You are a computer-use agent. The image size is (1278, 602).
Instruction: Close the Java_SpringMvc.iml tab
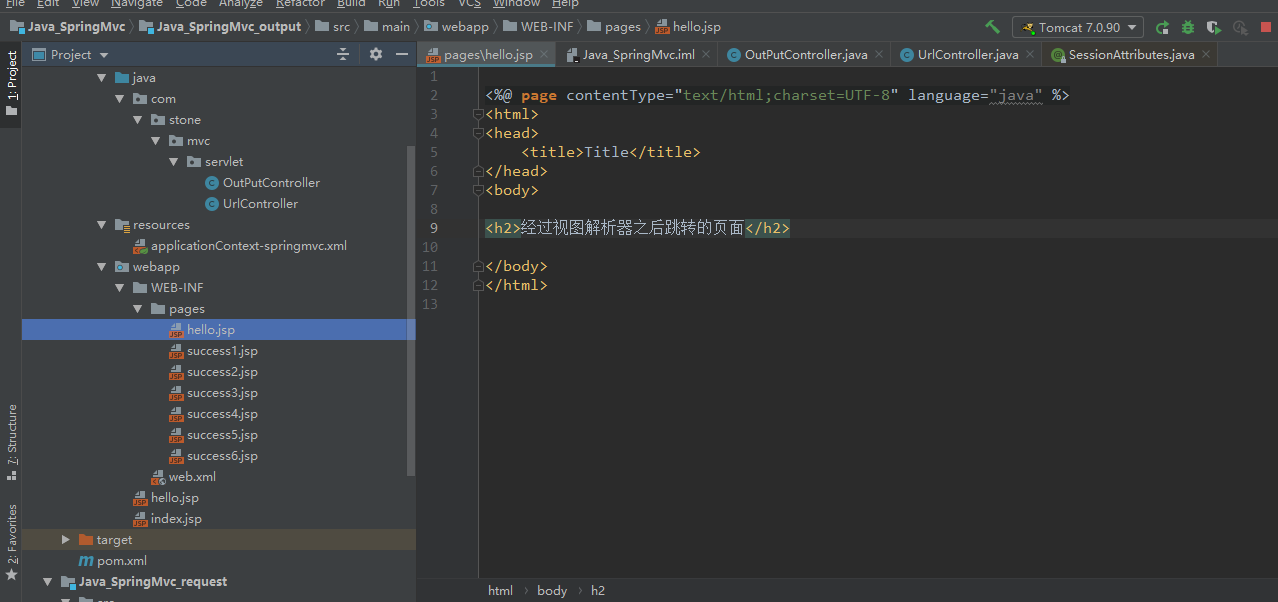tap(706, 54)
